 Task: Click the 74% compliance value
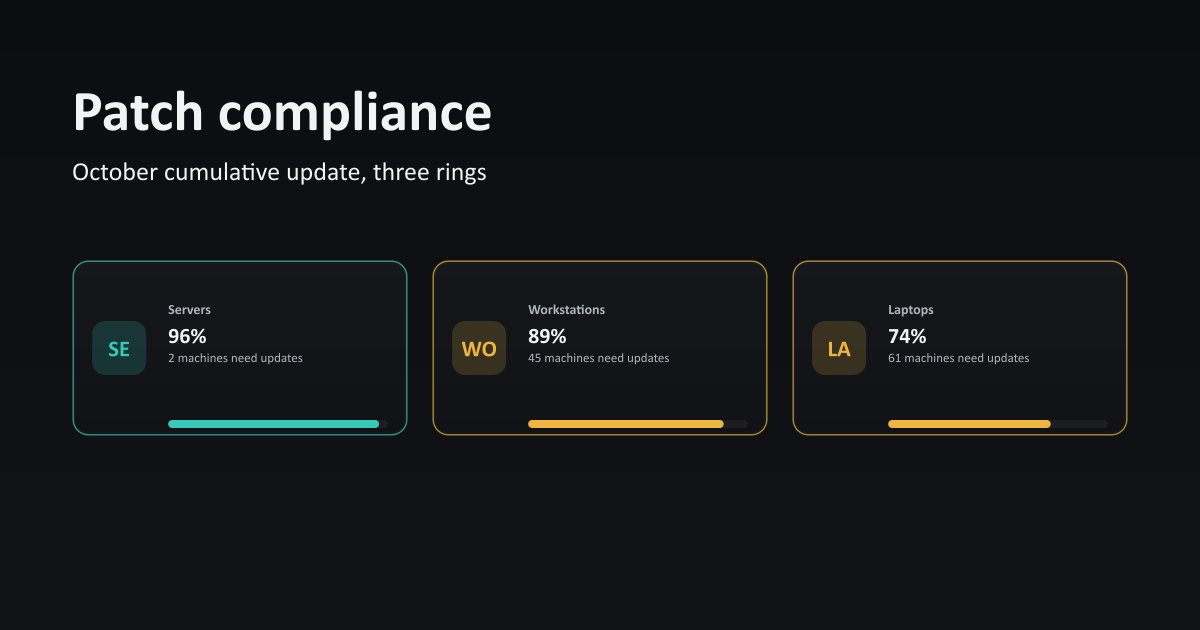(x=907, y=336)
